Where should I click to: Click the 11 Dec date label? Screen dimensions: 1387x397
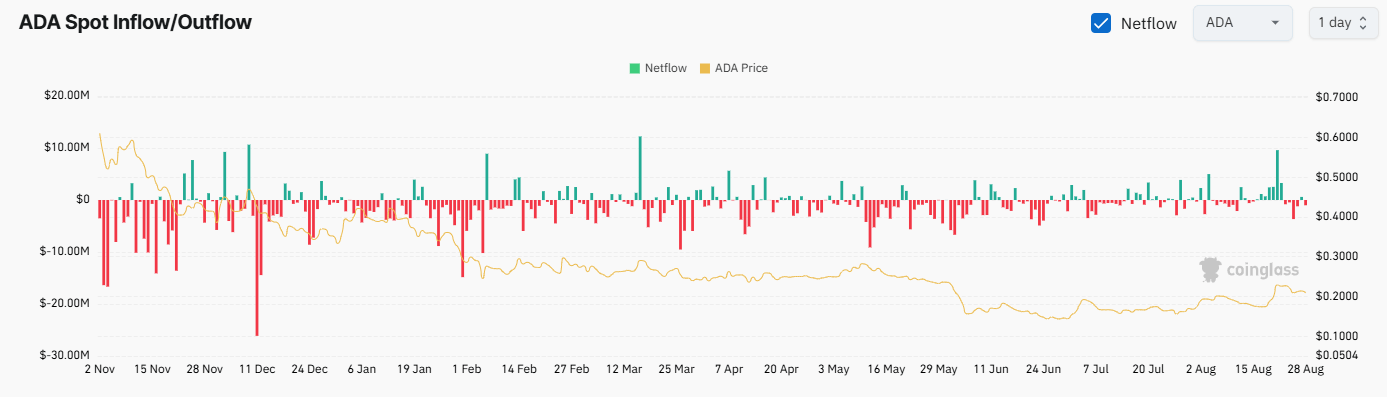(257, 369)
